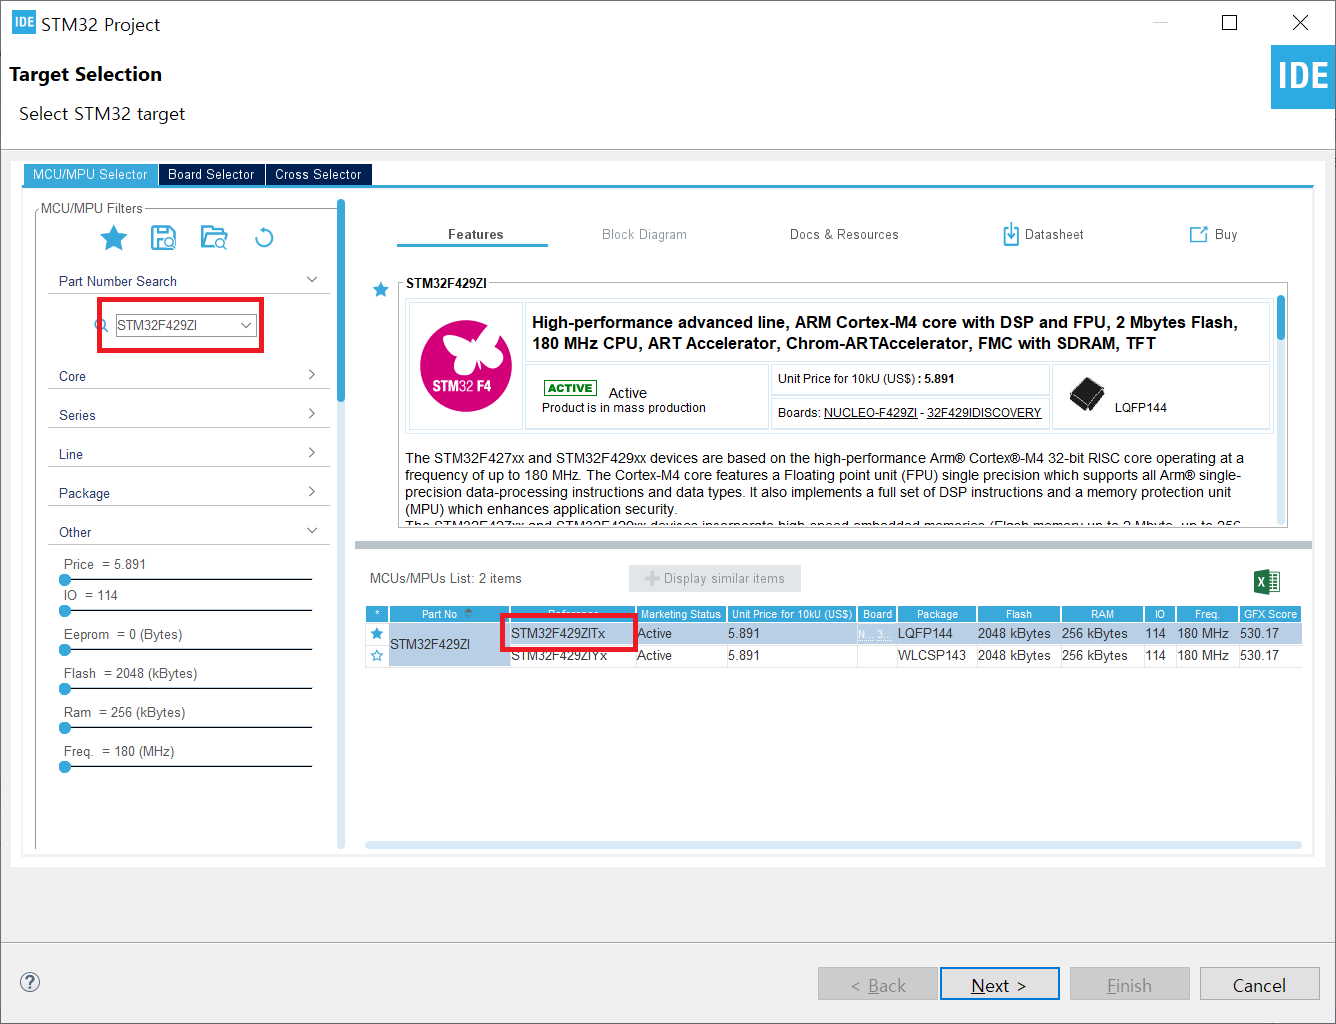Sort by Unit Price for 10kU column
Image resolution: width=1336 pixels, height=1024 pixels.
point(792,614)
